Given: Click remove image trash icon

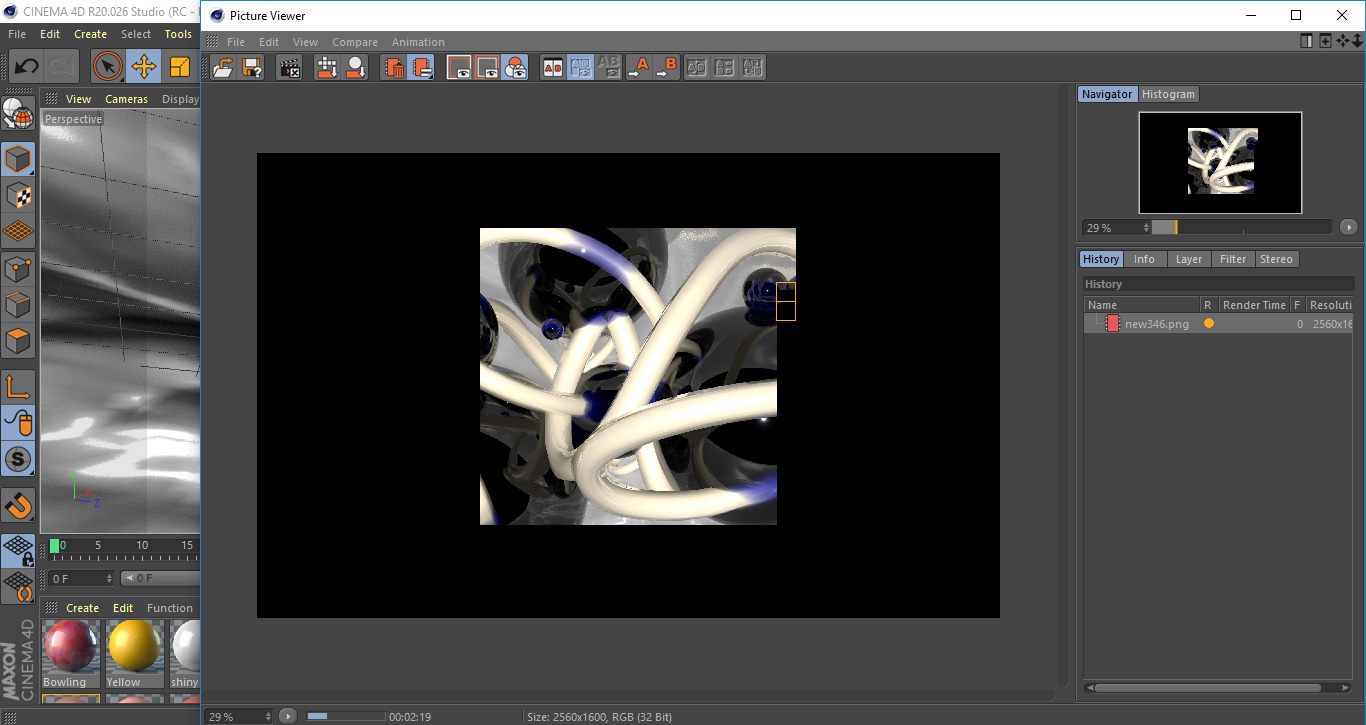Looking at the screenshot, I should coord(394,67).
